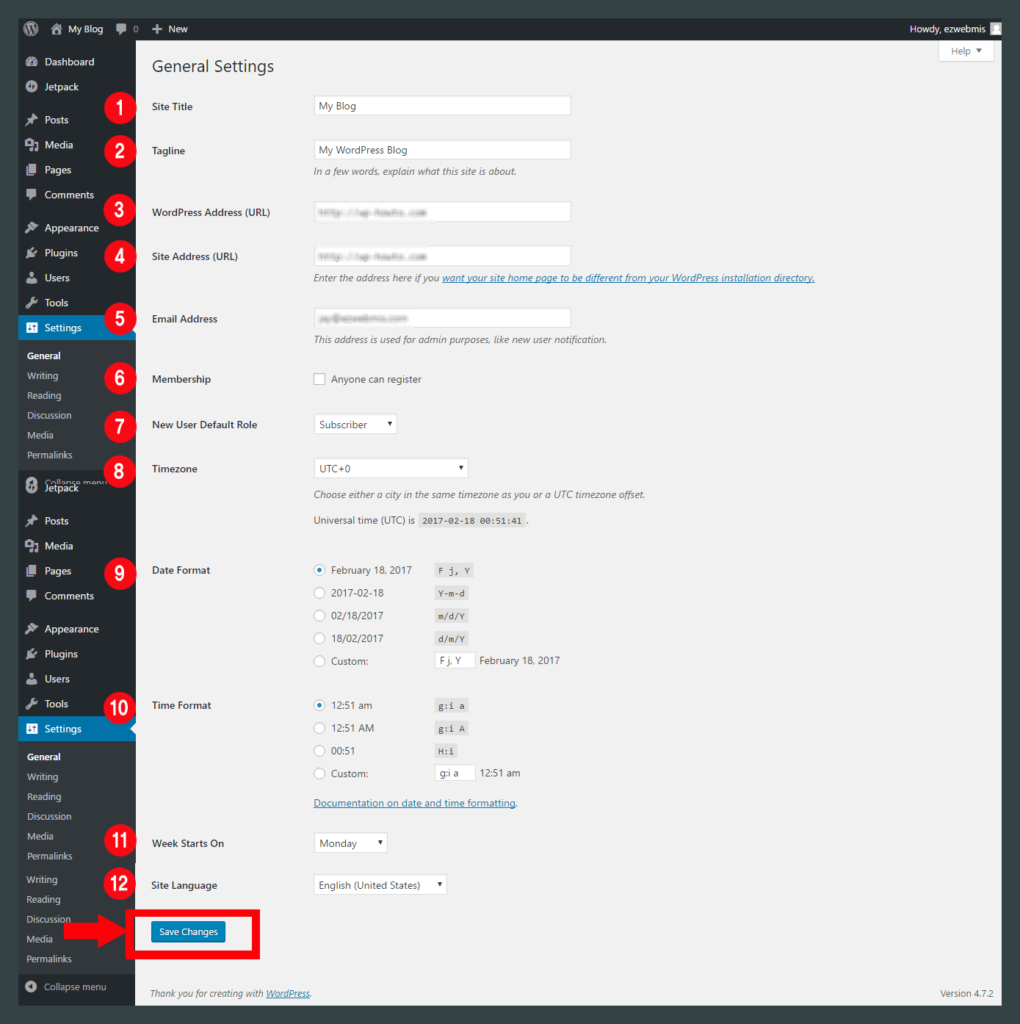Viewport: 1020px width, 1024px height.
Task: Open the New User Default Role dropdown
Action: pos(355,425)
